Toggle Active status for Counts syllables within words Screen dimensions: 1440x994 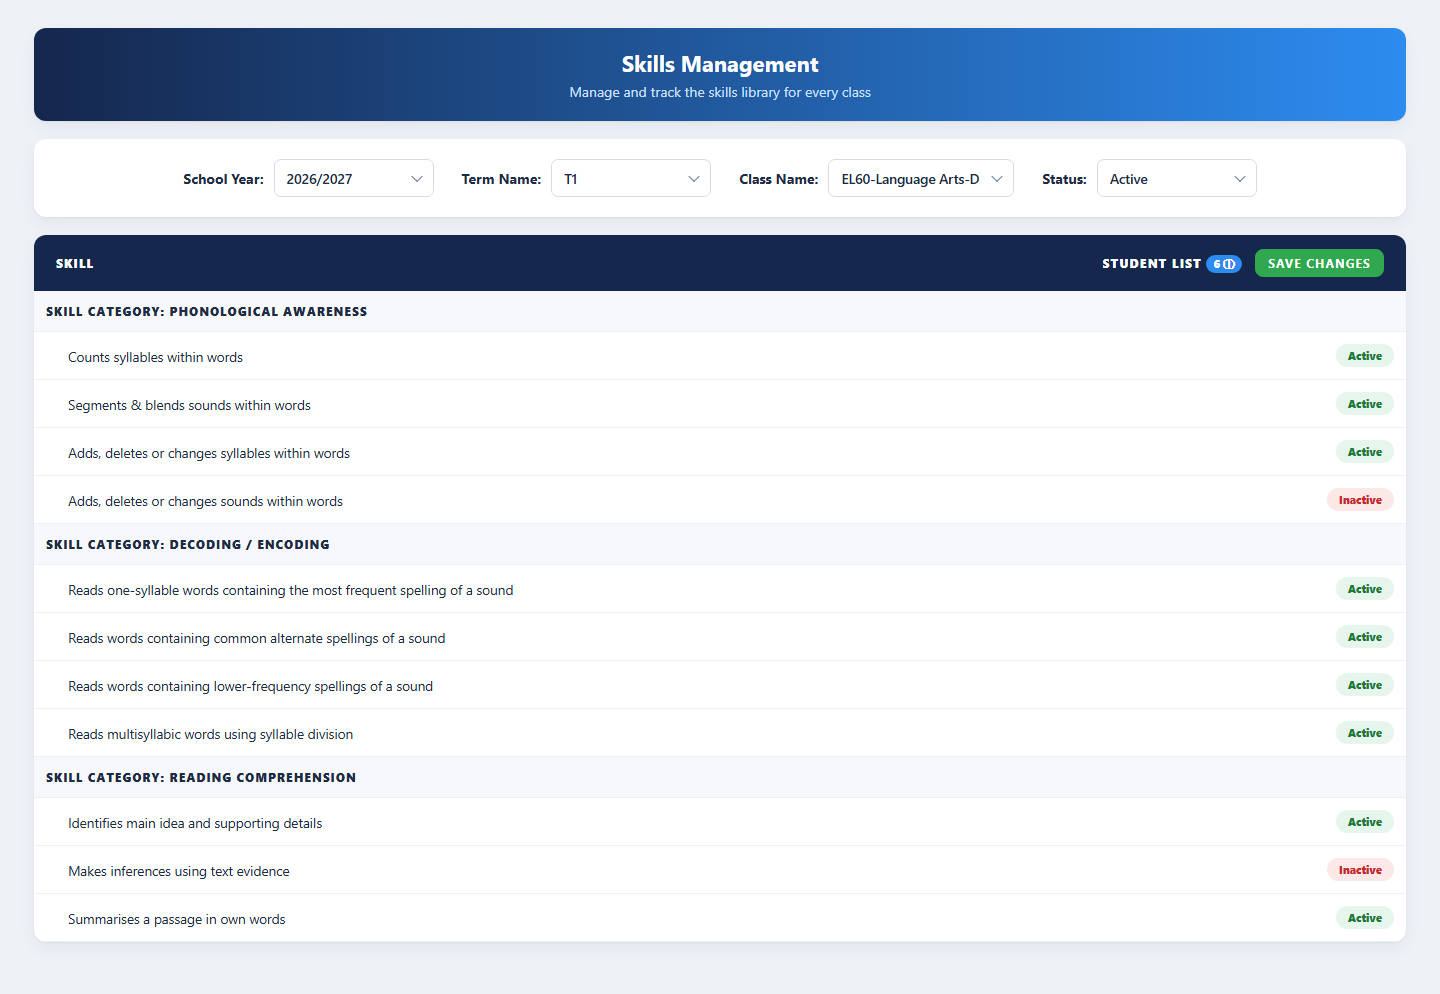(x=1365, y=356)
